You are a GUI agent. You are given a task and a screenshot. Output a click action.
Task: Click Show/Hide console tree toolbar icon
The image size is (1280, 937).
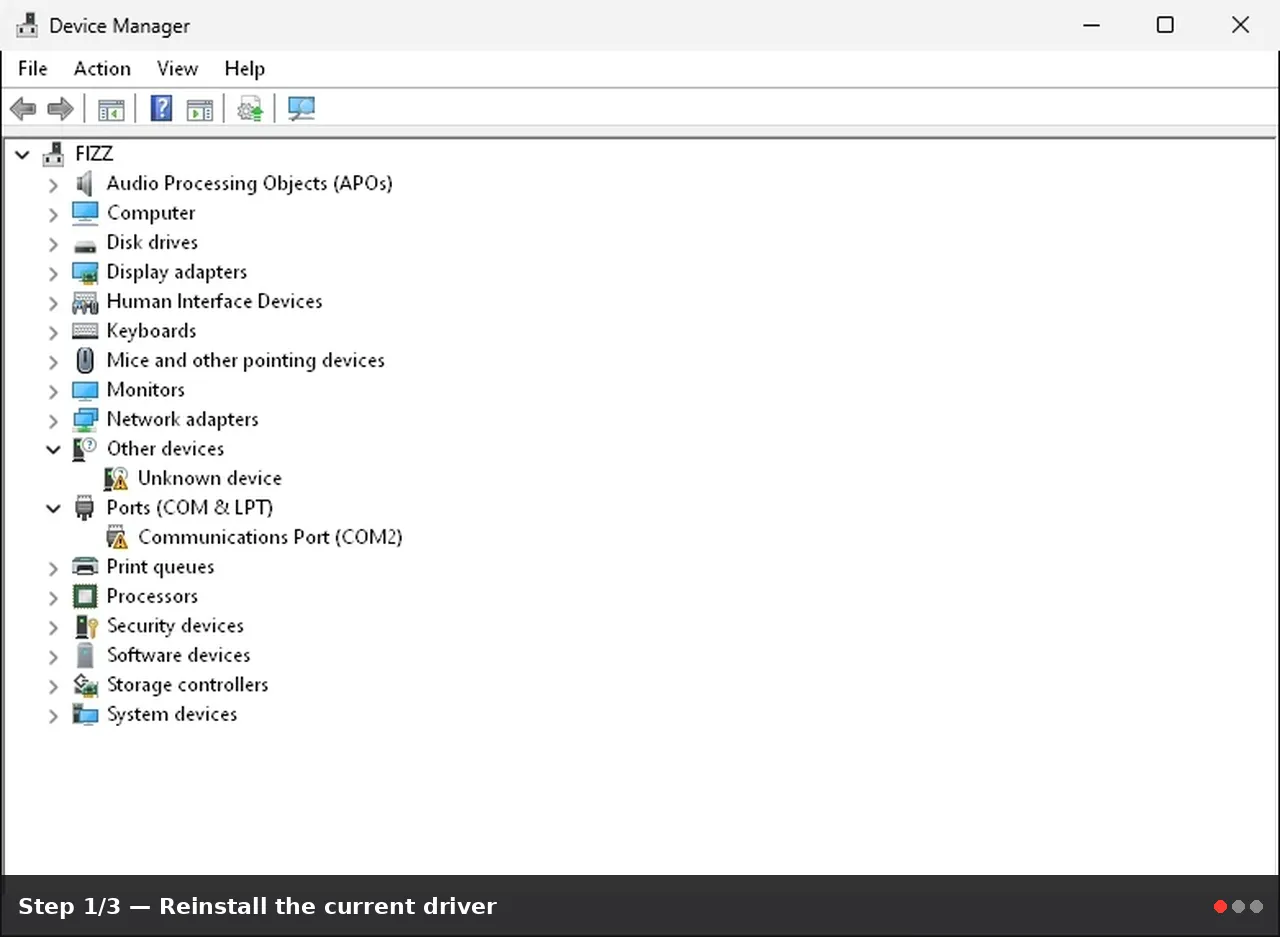(111, 109)
